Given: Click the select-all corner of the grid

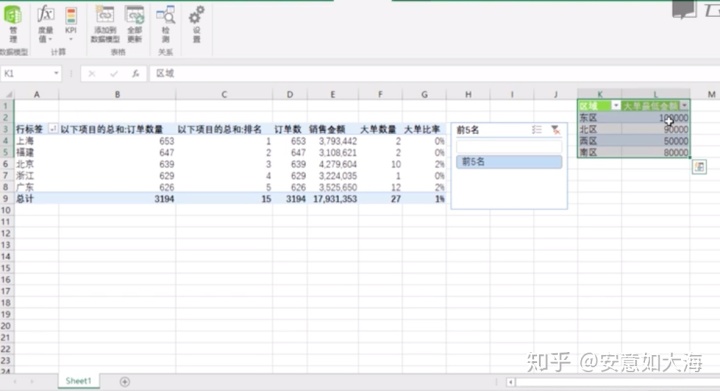Looking at the screenshot, I should tap(8, 95).
